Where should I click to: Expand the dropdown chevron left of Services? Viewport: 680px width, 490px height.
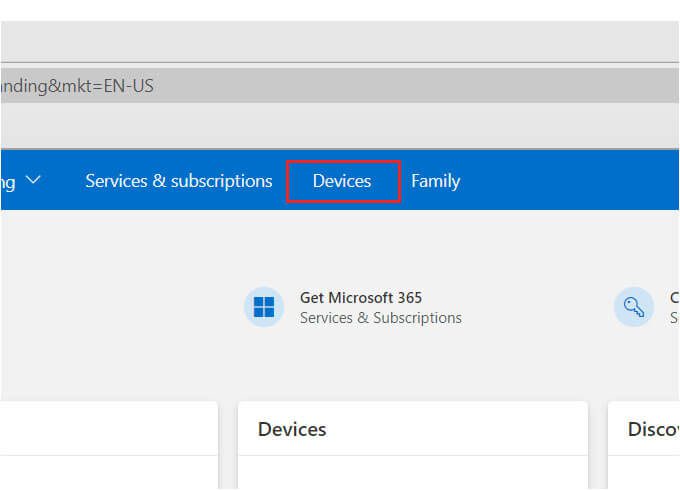33,179
